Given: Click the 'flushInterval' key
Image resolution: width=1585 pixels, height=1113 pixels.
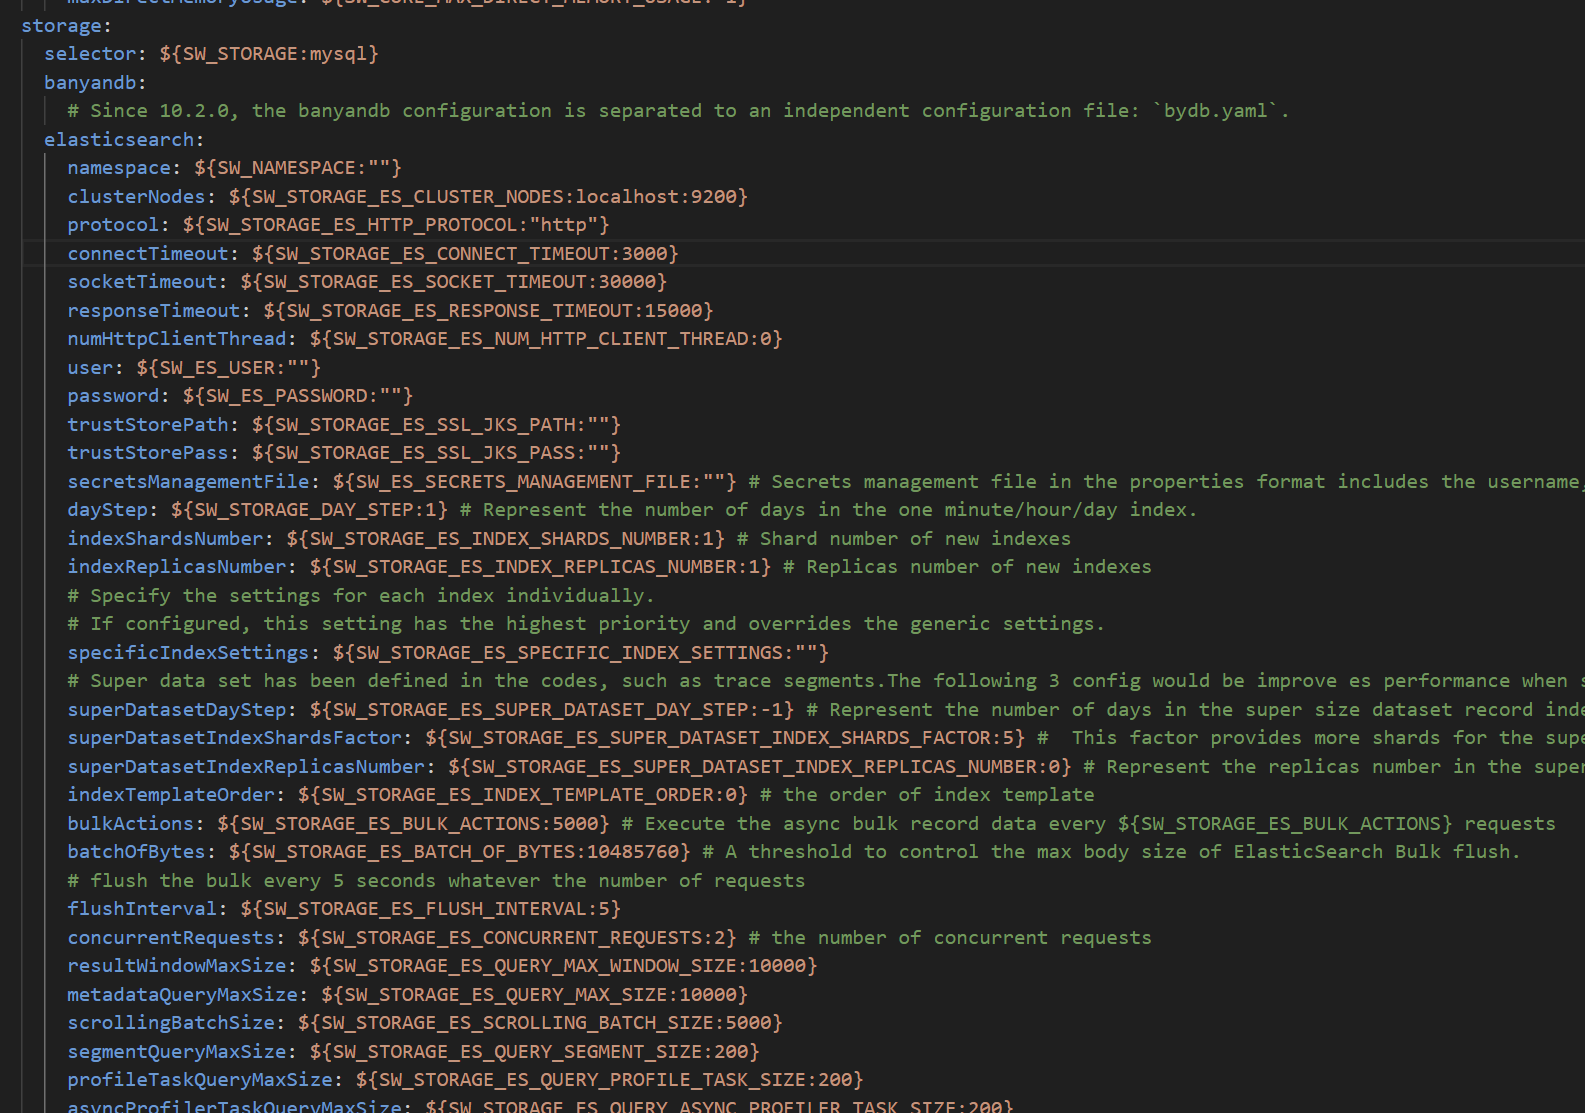Looking at the screenshot, I should pos(142,909).
